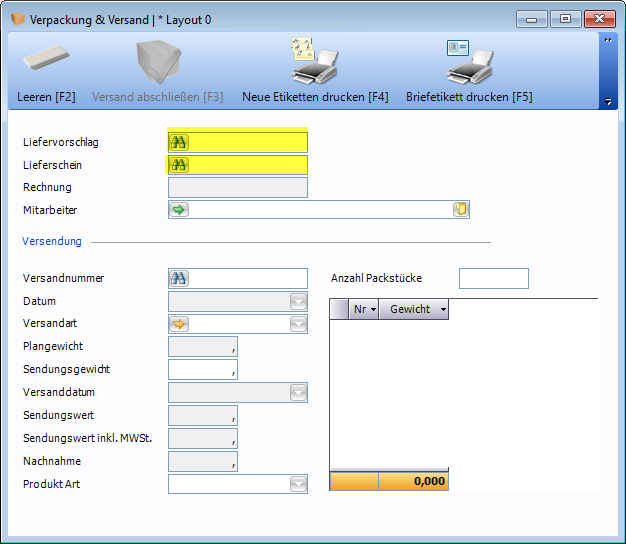Expand the Produkt Art dropdown

(x=298, y=485)
